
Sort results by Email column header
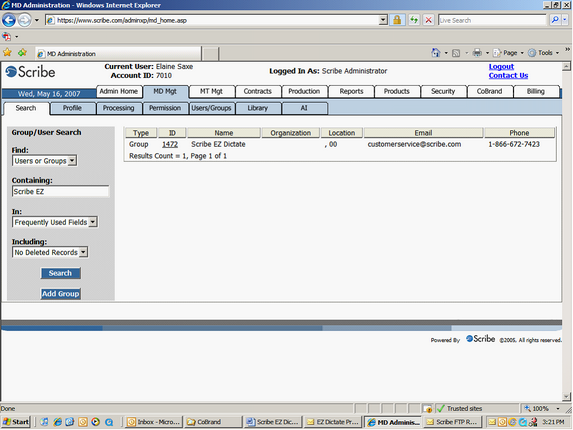423,133
